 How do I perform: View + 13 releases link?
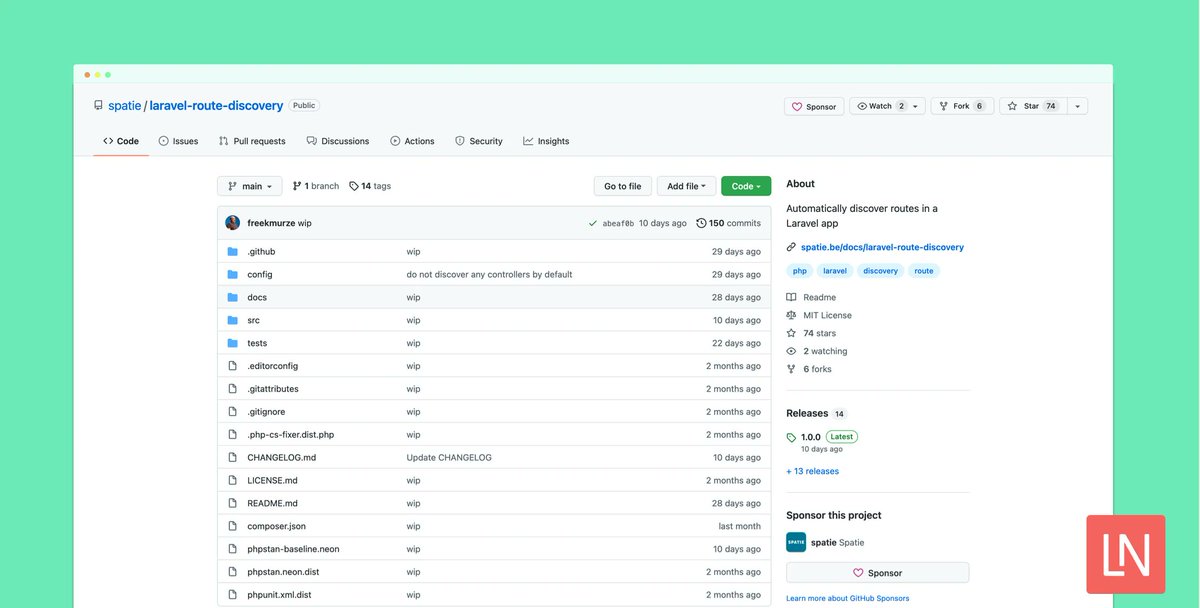tap(813, 471)
